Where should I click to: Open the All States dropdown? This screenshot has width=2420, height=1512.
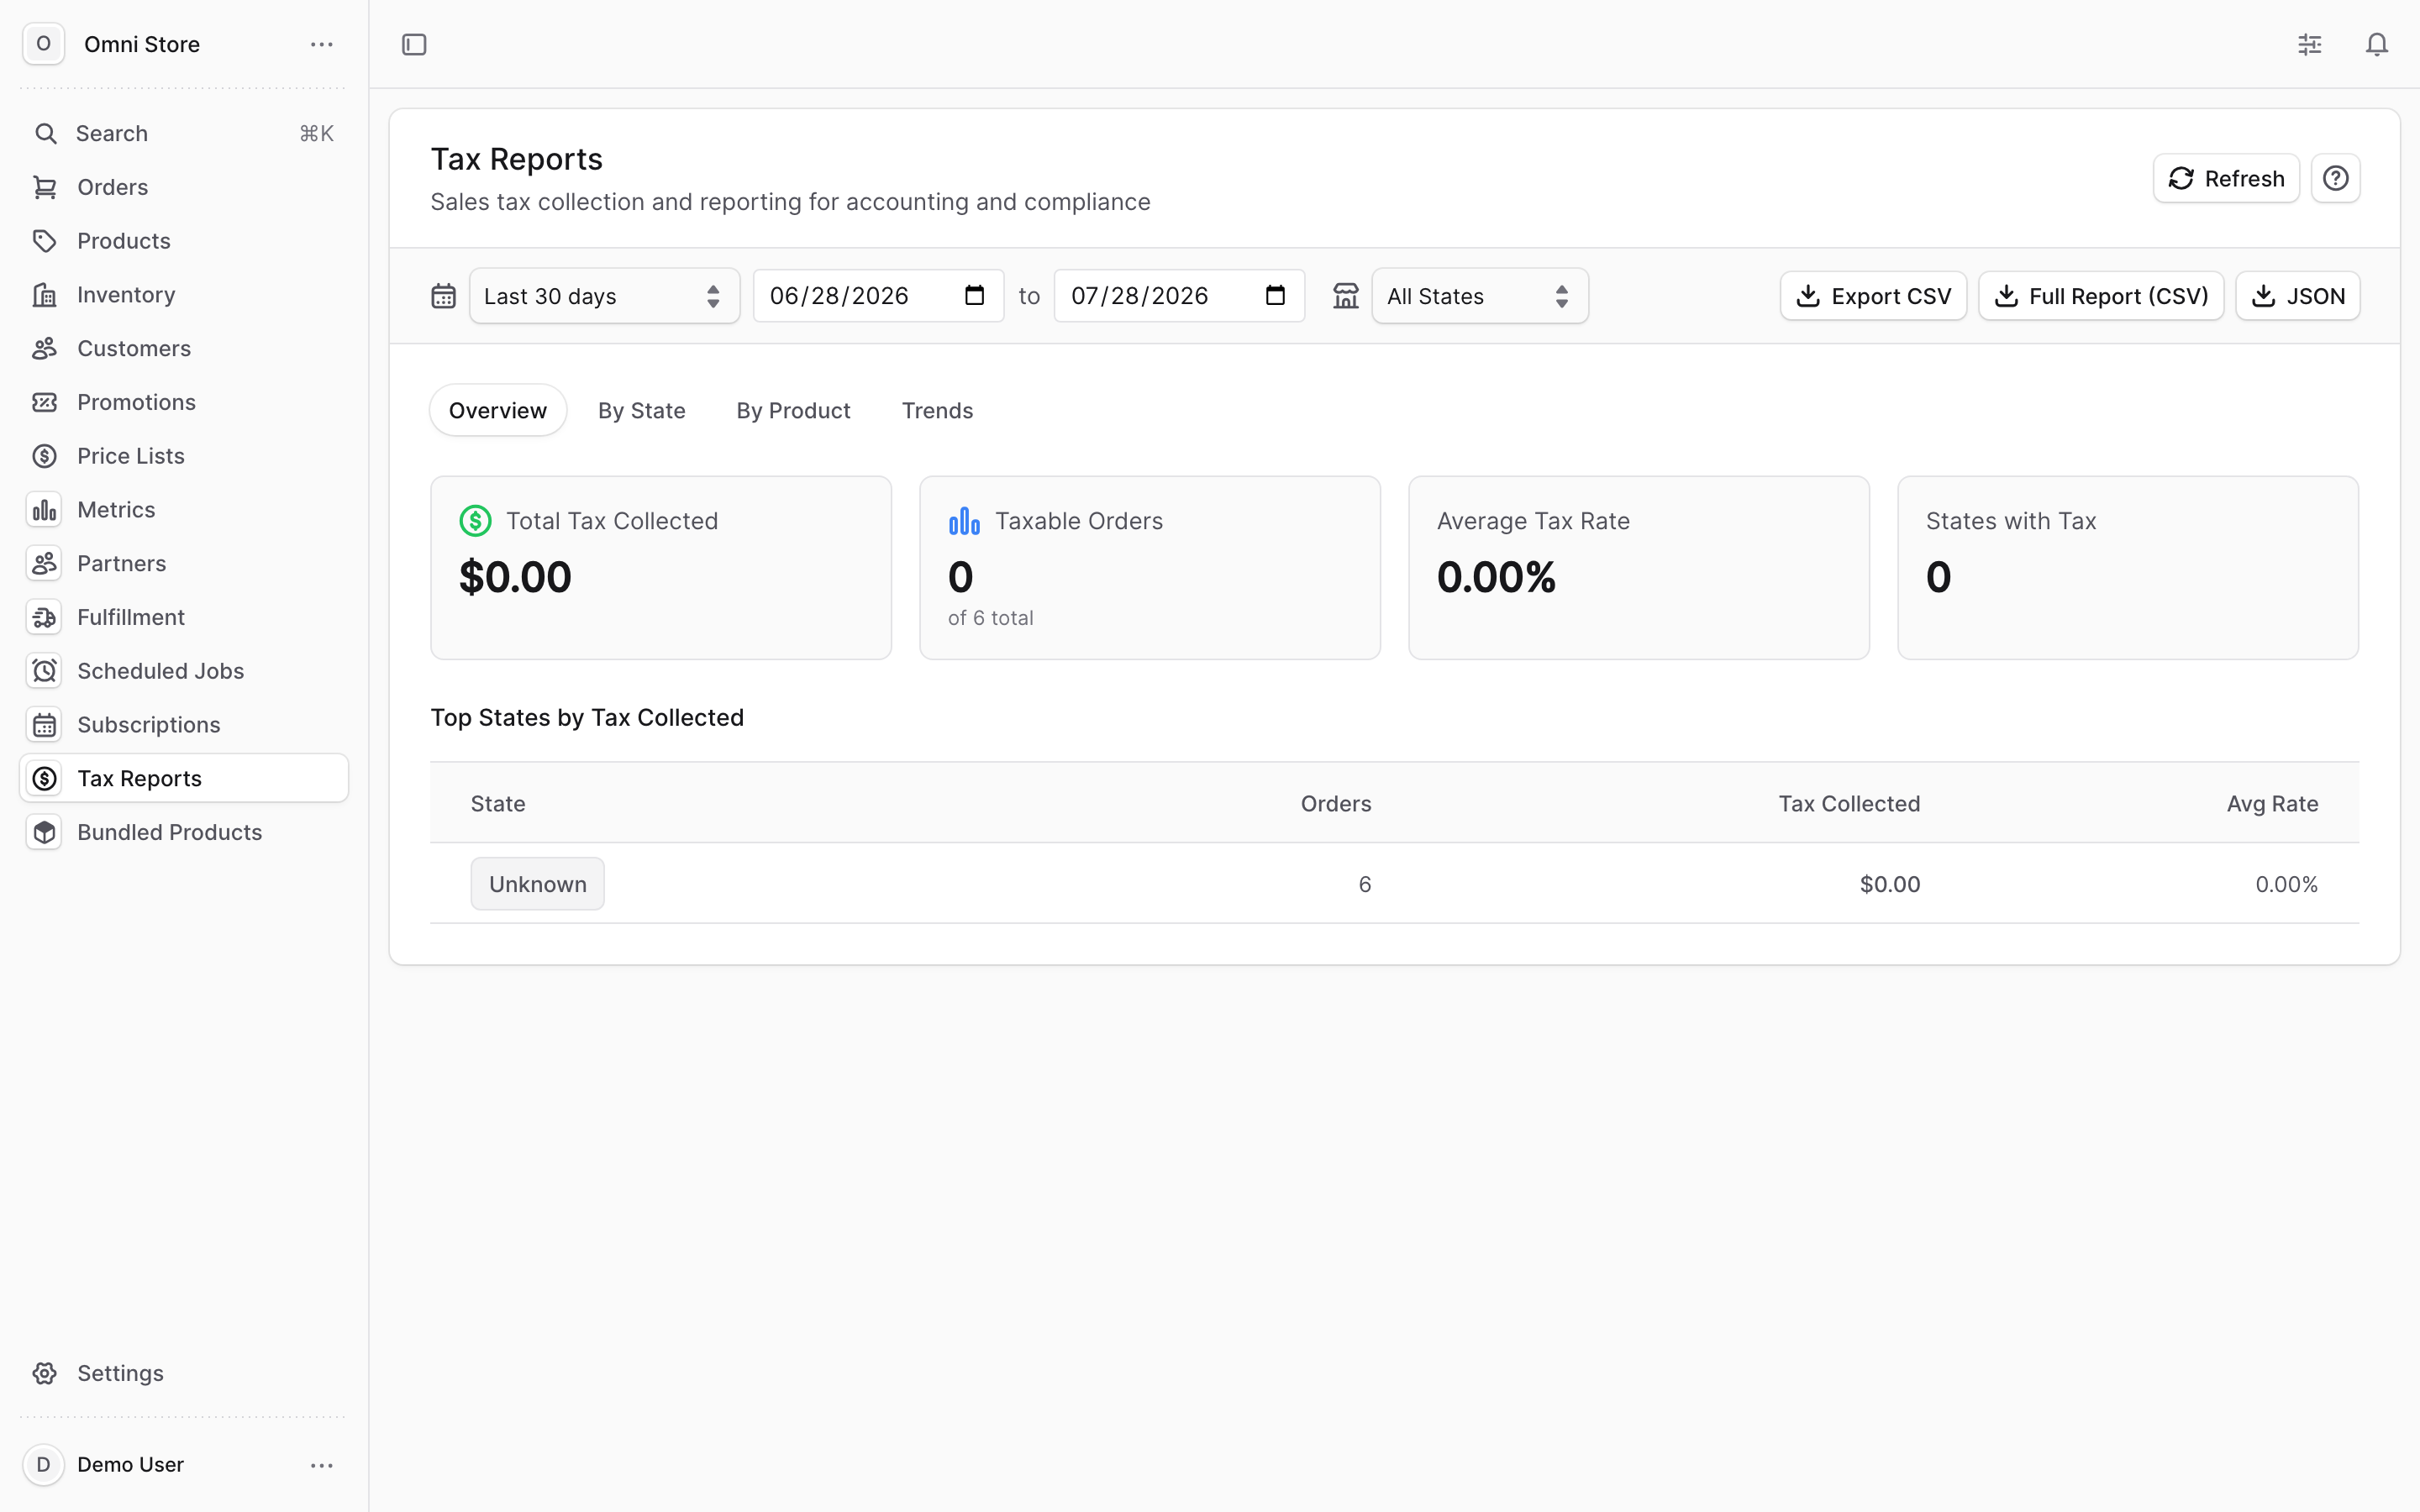point(1479,296)
